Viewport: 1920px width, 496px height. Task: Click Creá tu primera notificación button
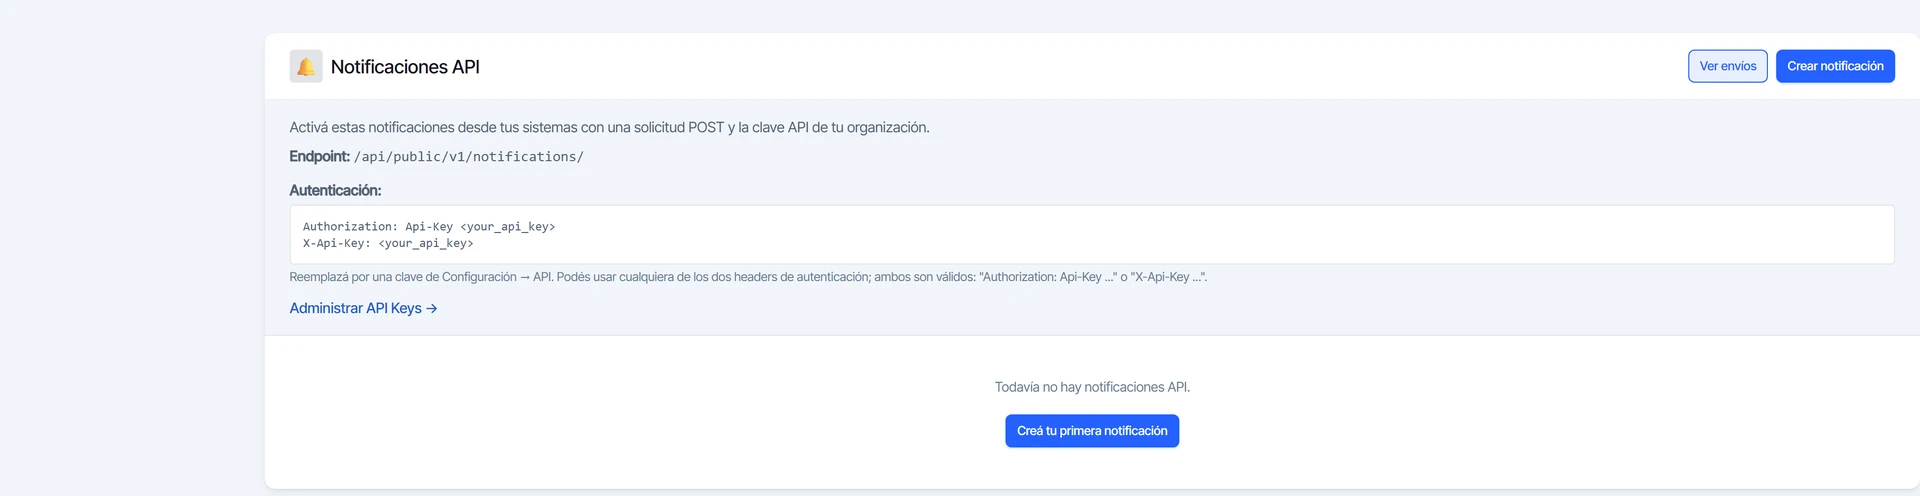[x=1092, y=431]
